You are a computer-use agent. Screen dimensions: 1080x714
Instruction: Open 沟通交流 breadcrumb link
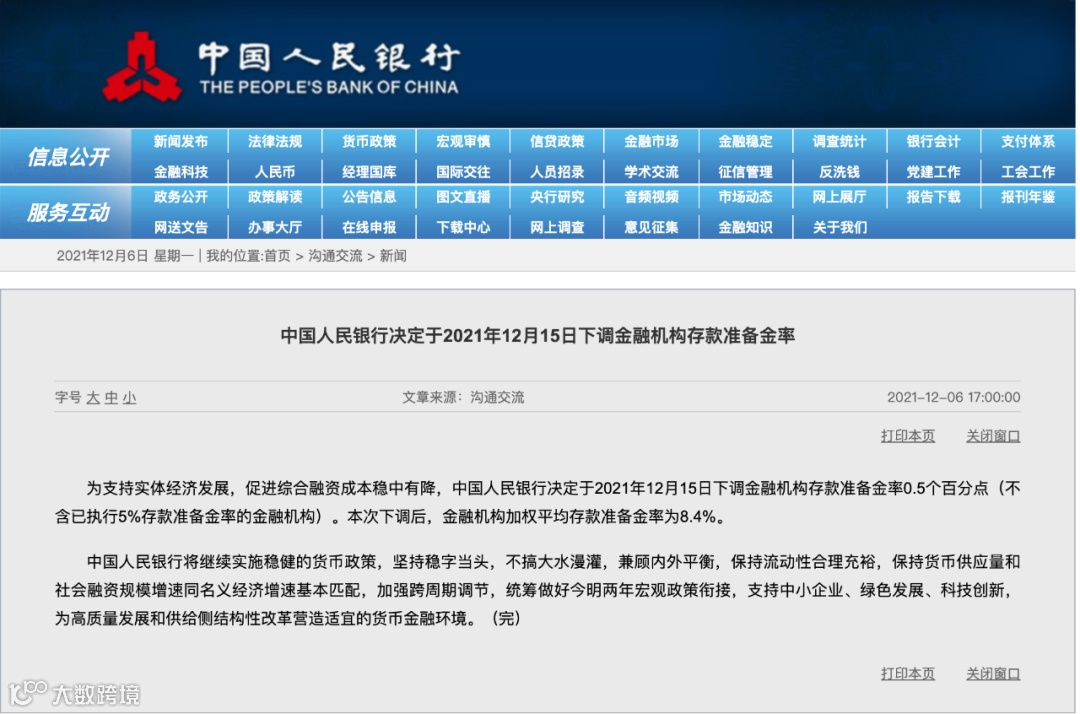click(x=335, y=256)
